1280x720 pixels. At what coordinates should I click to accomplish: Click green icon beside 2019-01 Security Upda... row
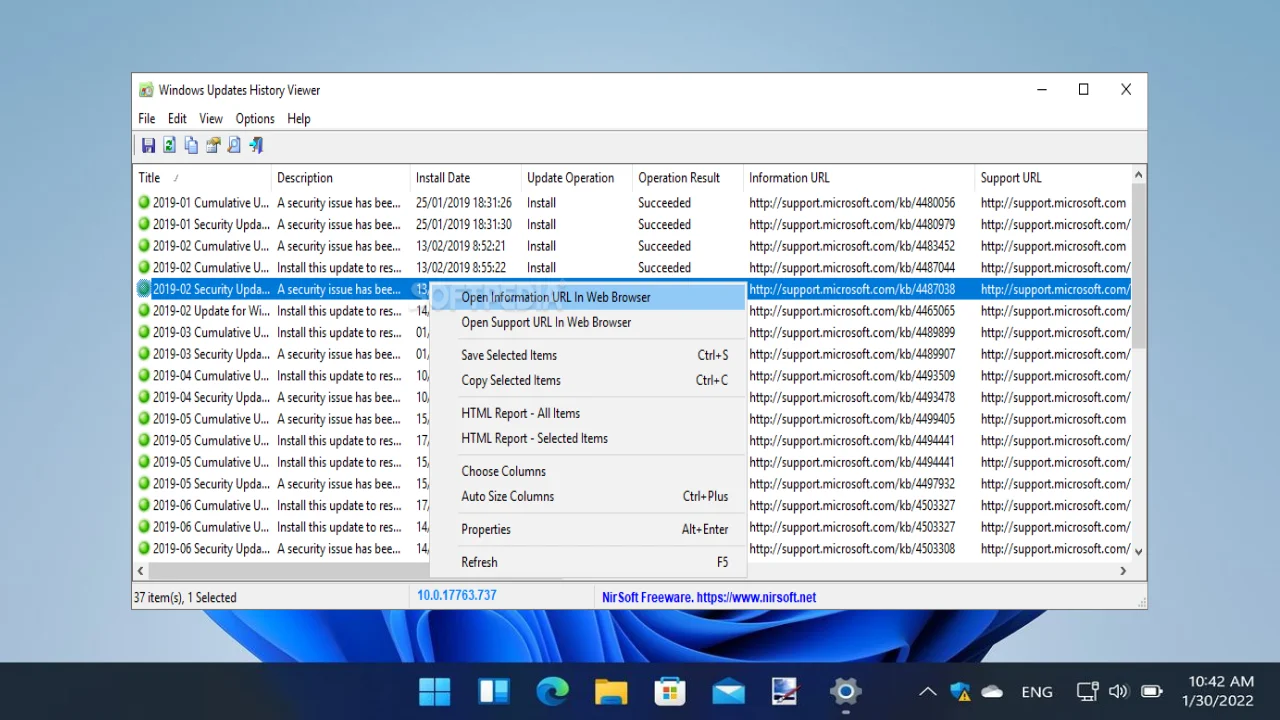(144, 224)
